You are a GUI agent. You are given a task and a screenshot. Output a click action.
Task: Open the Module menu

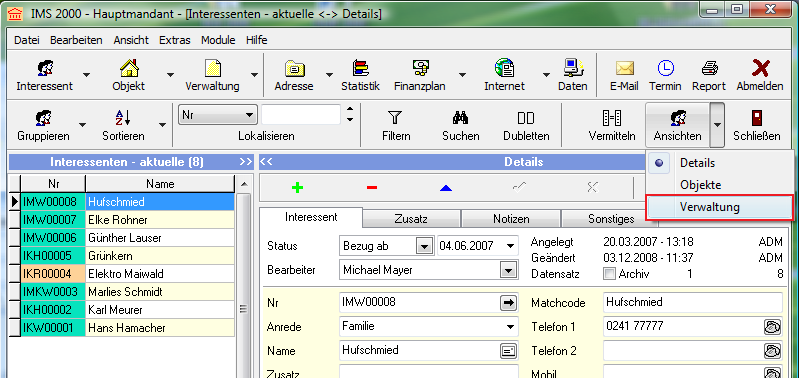(x=218, y=40)
